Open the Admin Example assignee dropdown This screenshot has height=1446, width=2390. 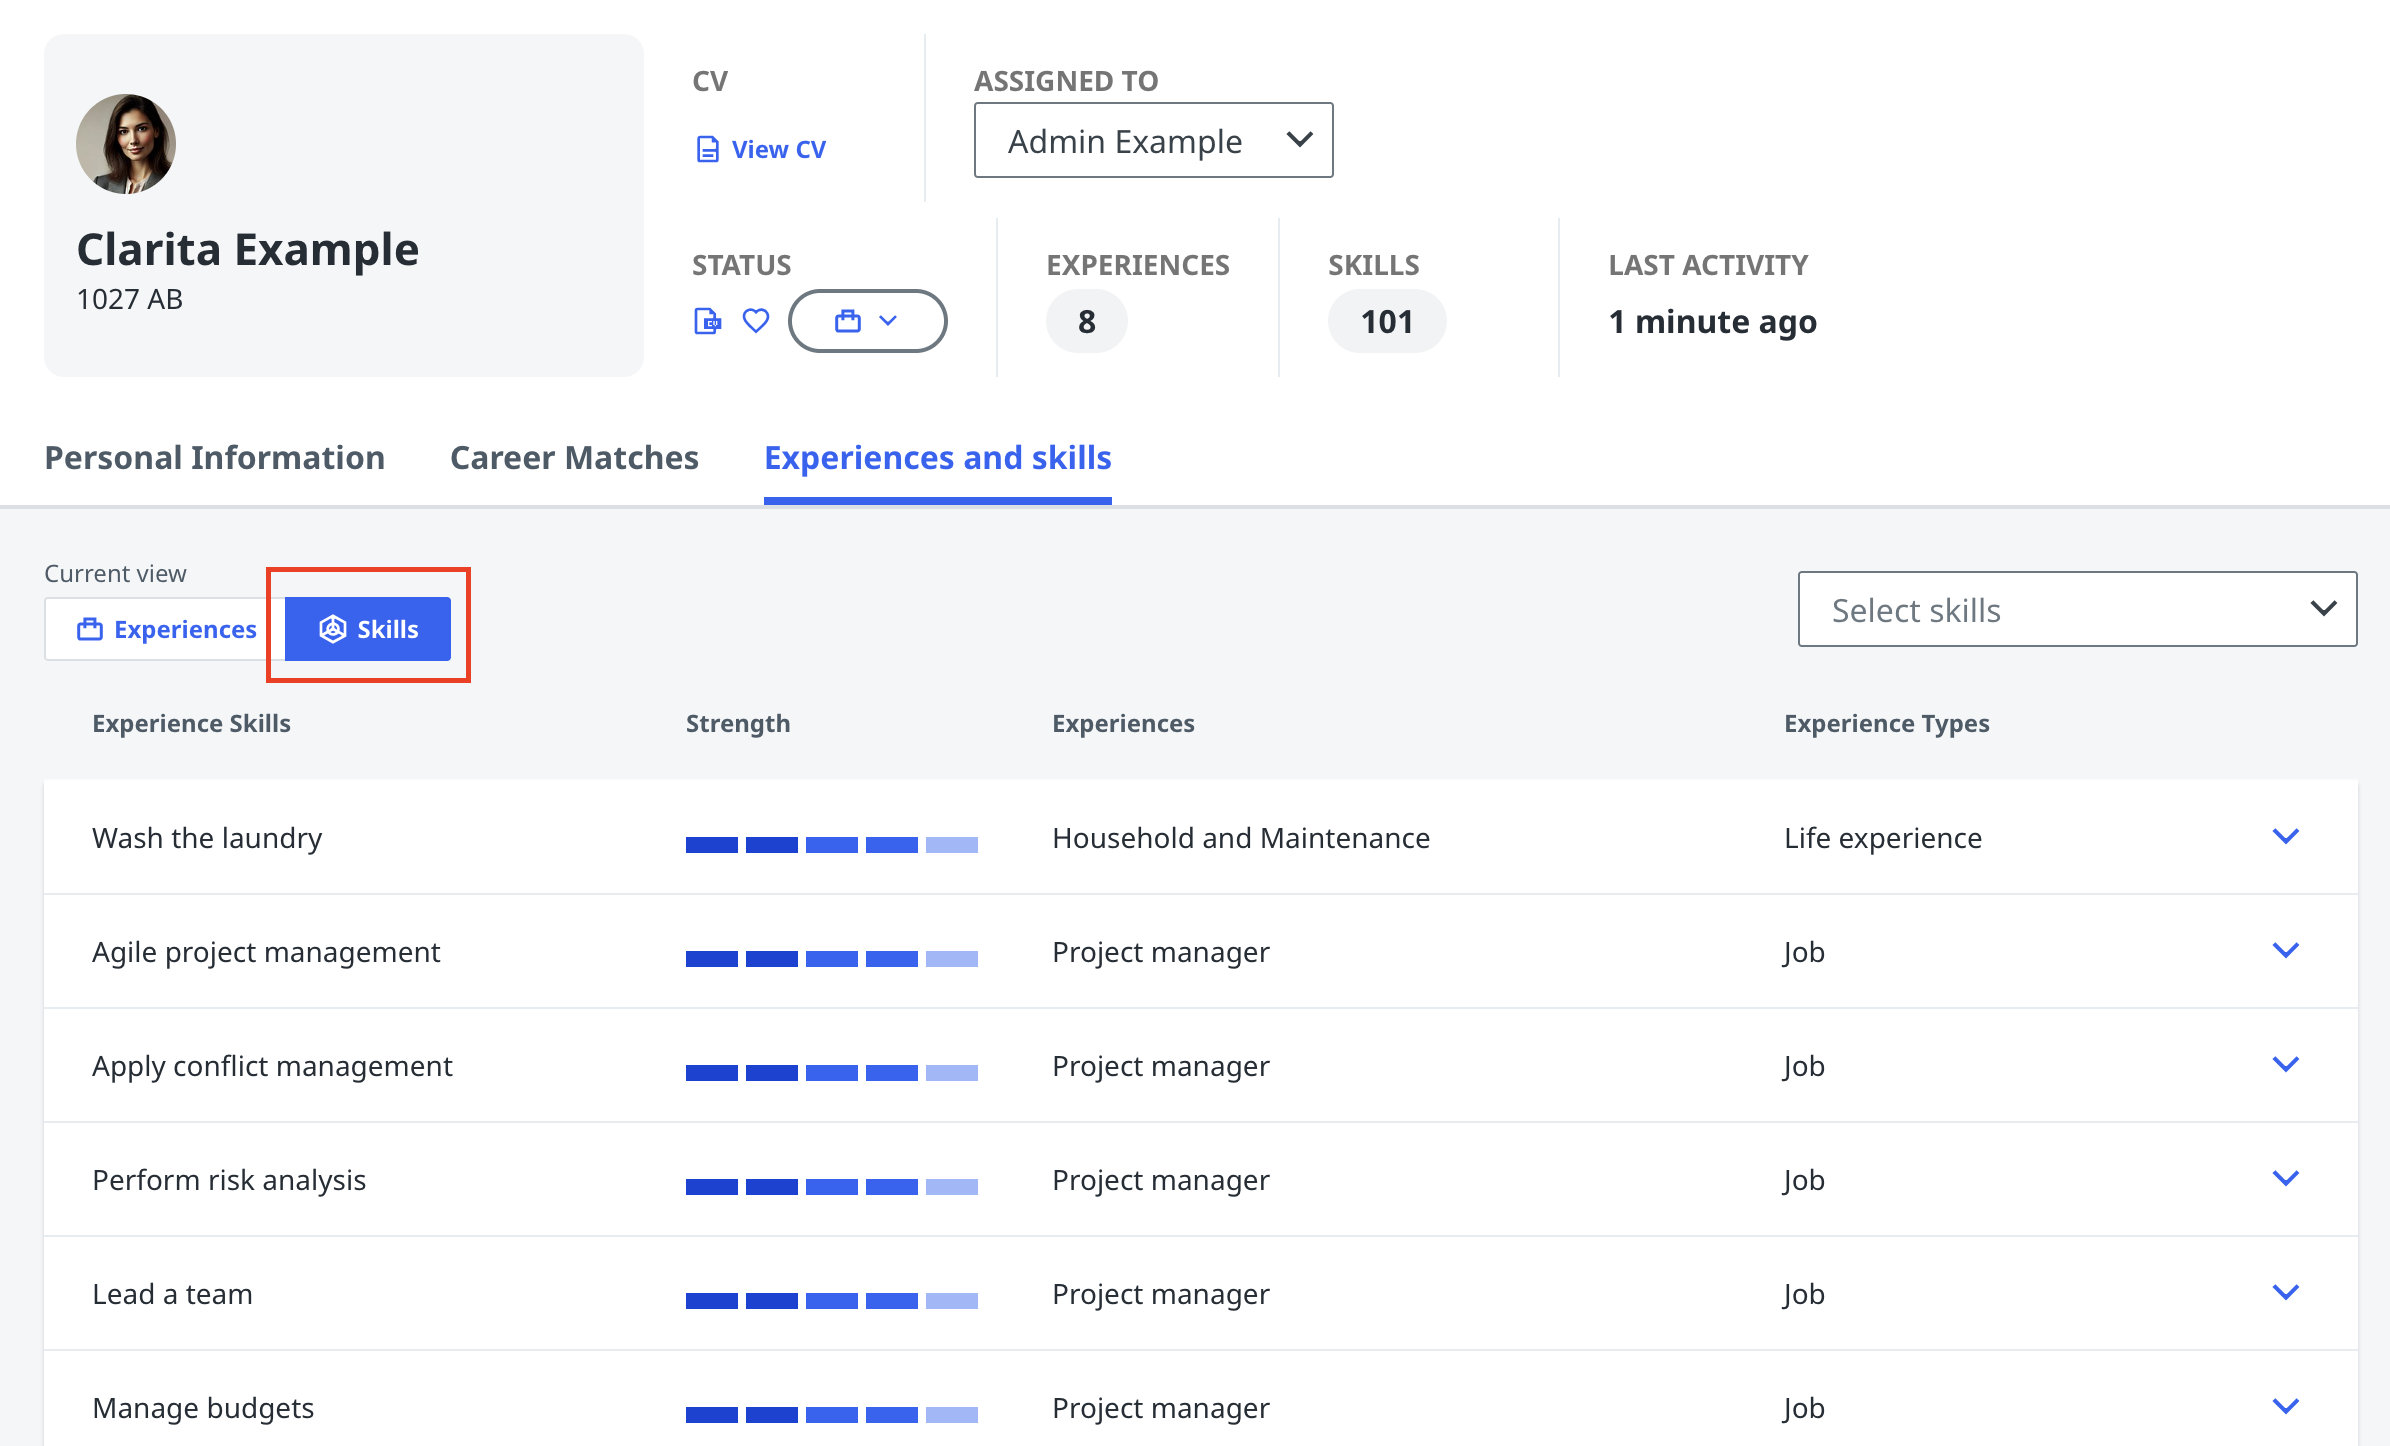(x=1153, y=141)
